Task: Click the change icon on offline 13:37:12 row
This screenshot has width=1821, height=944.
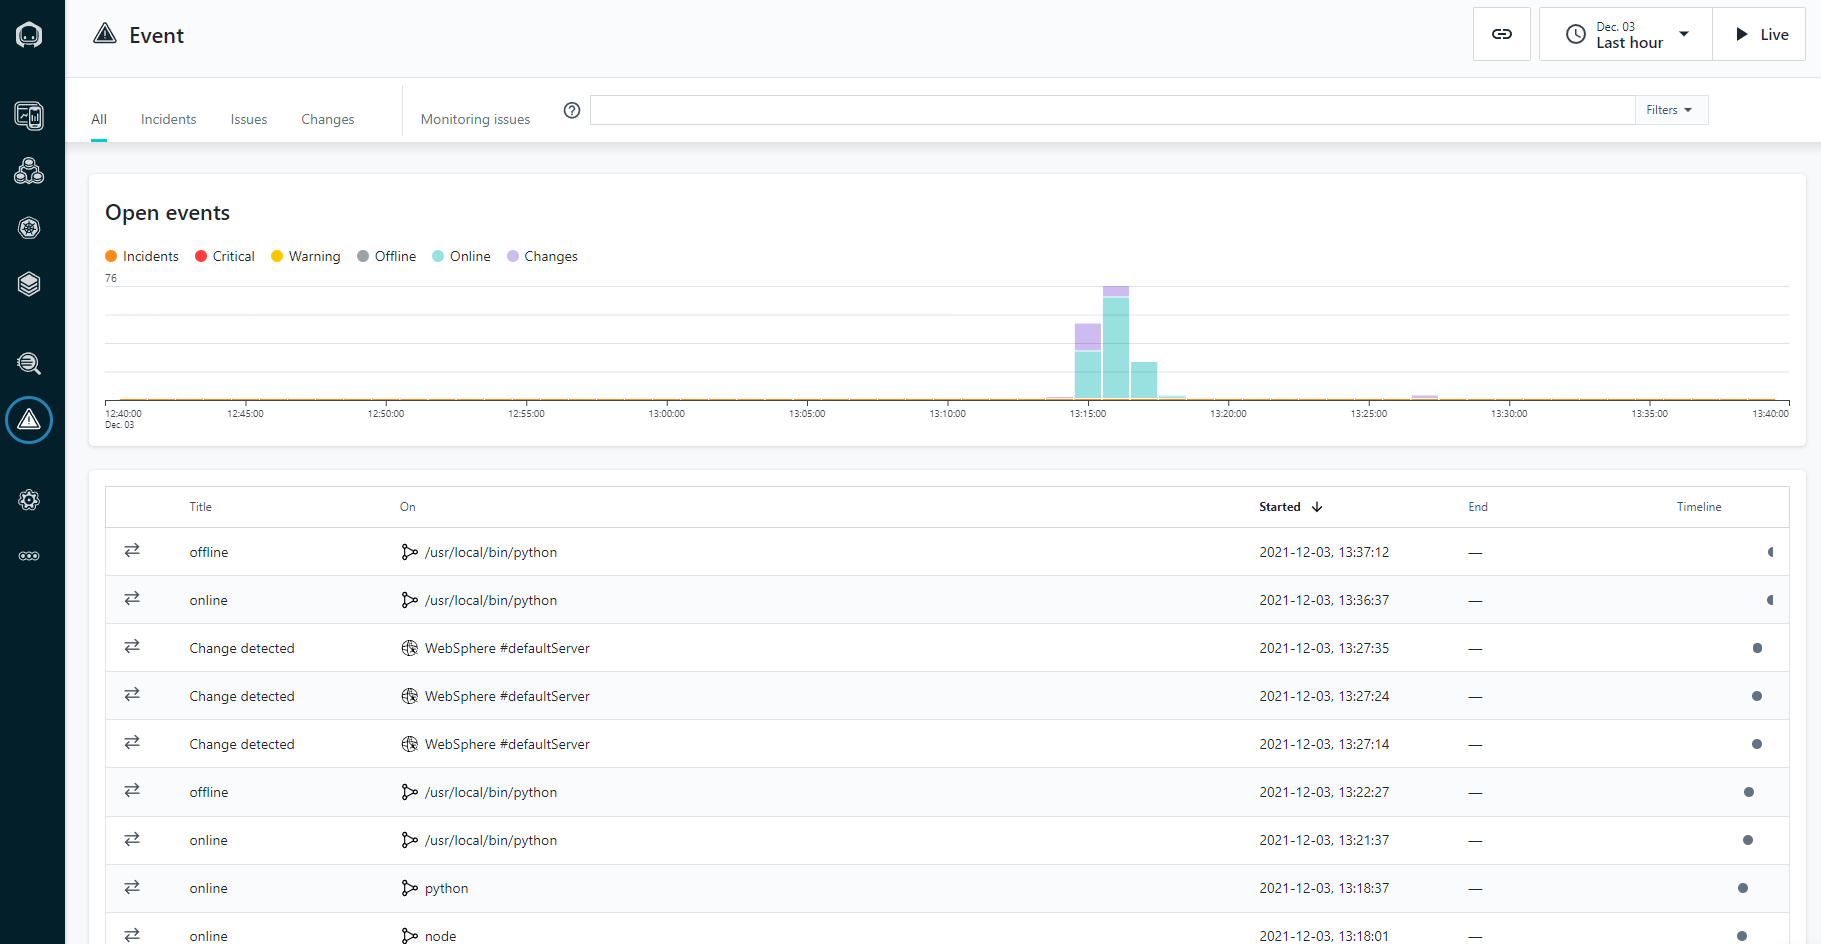Action: click(x=132, y=551)
